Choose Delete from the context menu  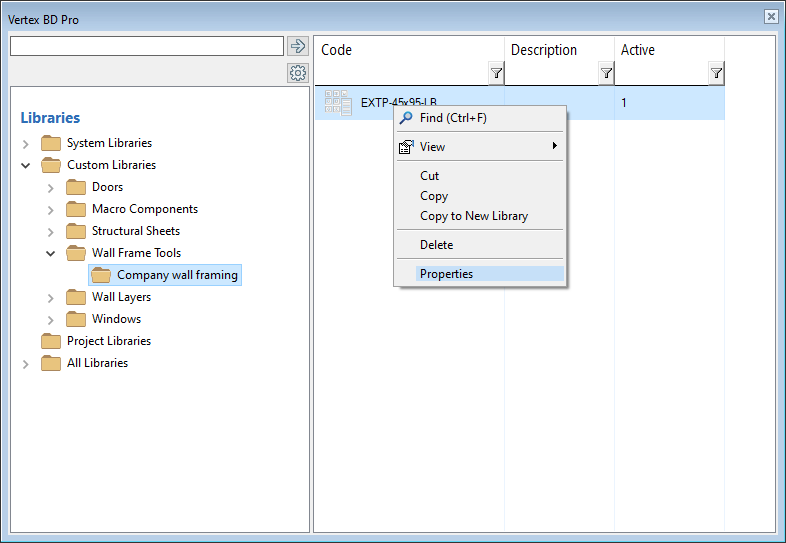pos(436,245)
